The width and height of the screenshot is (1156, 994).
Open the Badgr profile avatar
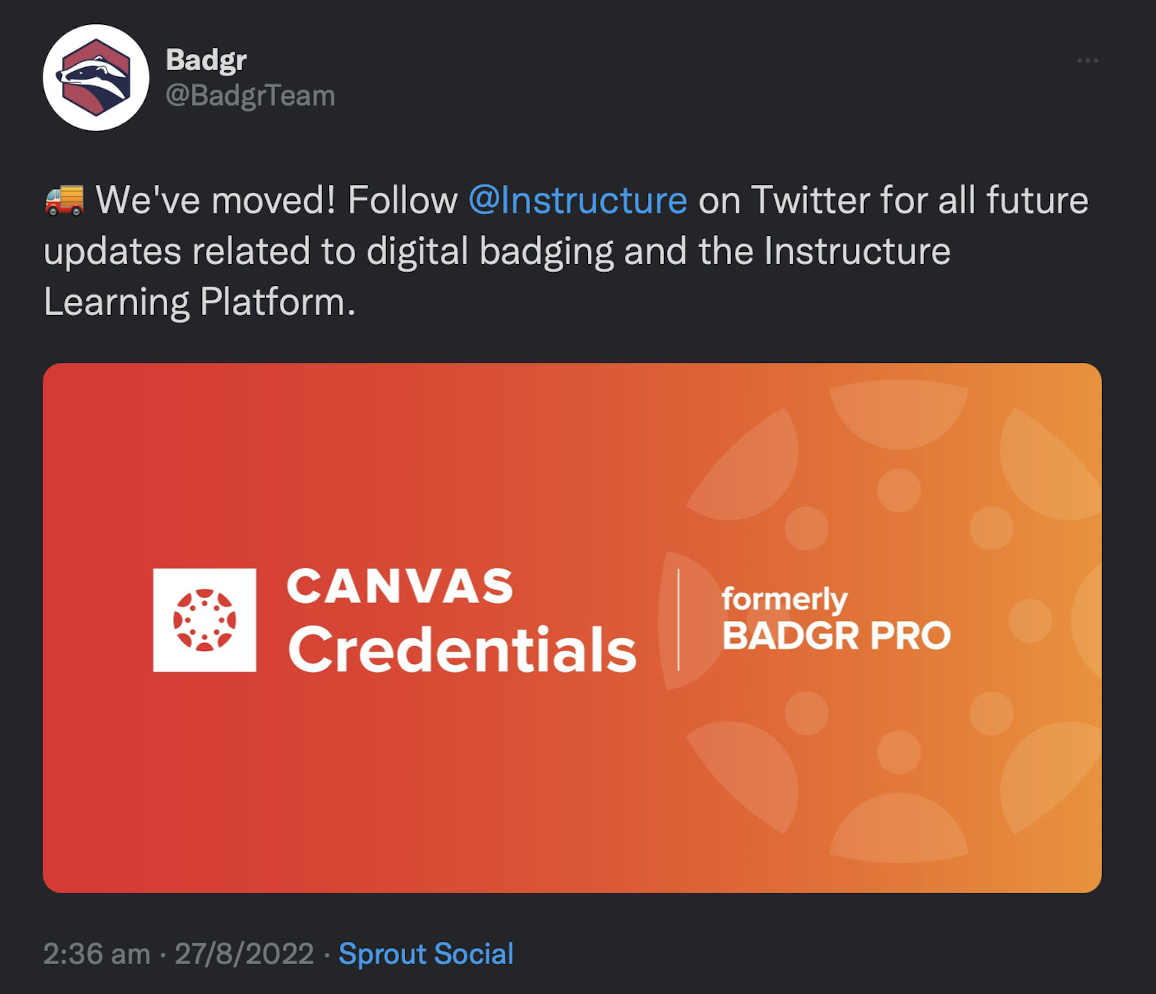(x=96, y=77)
